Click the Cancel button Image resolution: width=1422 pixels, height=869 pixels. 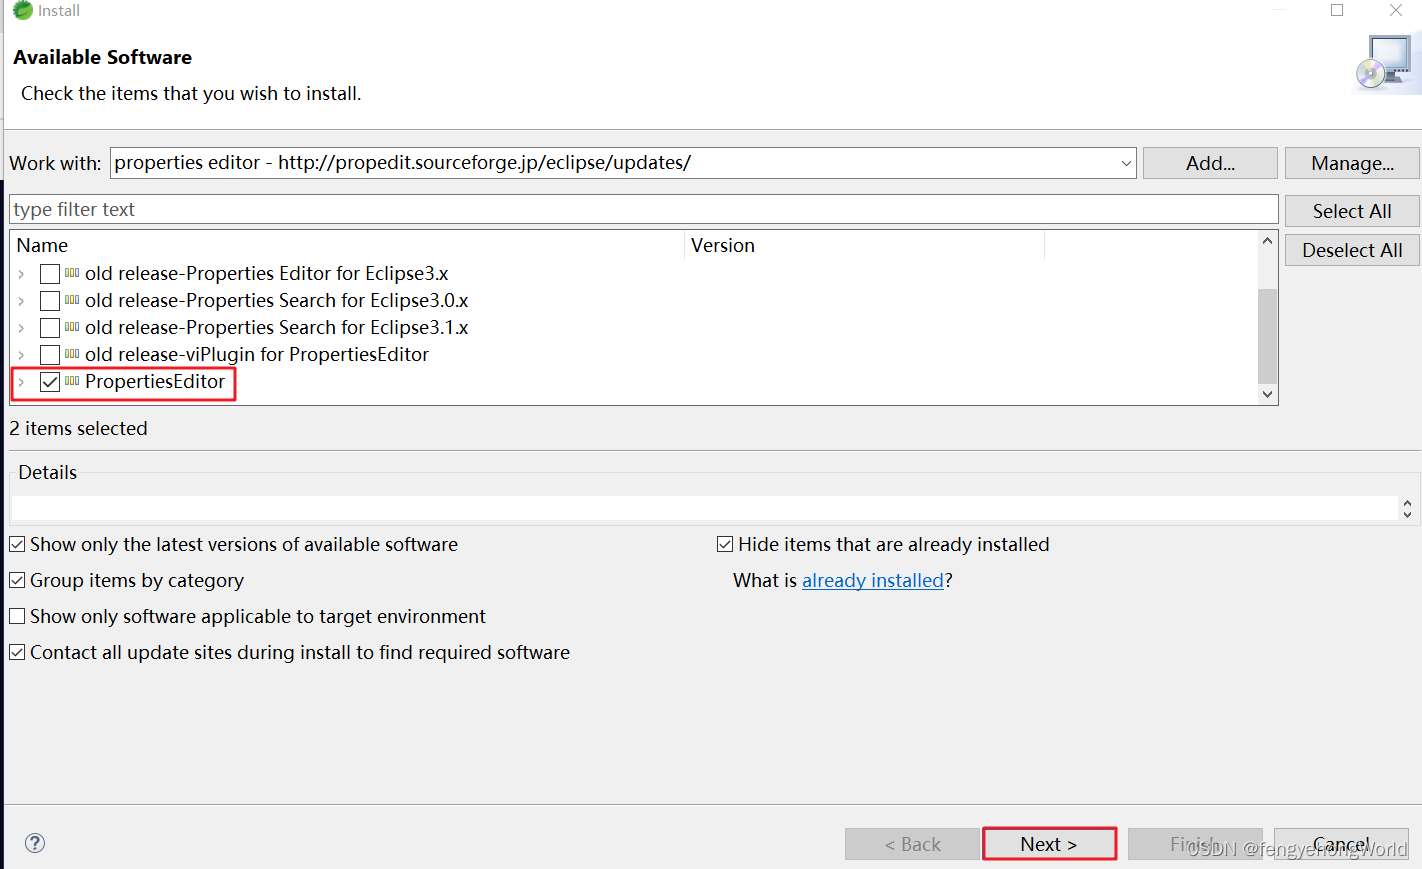[x=1341, y=844]
